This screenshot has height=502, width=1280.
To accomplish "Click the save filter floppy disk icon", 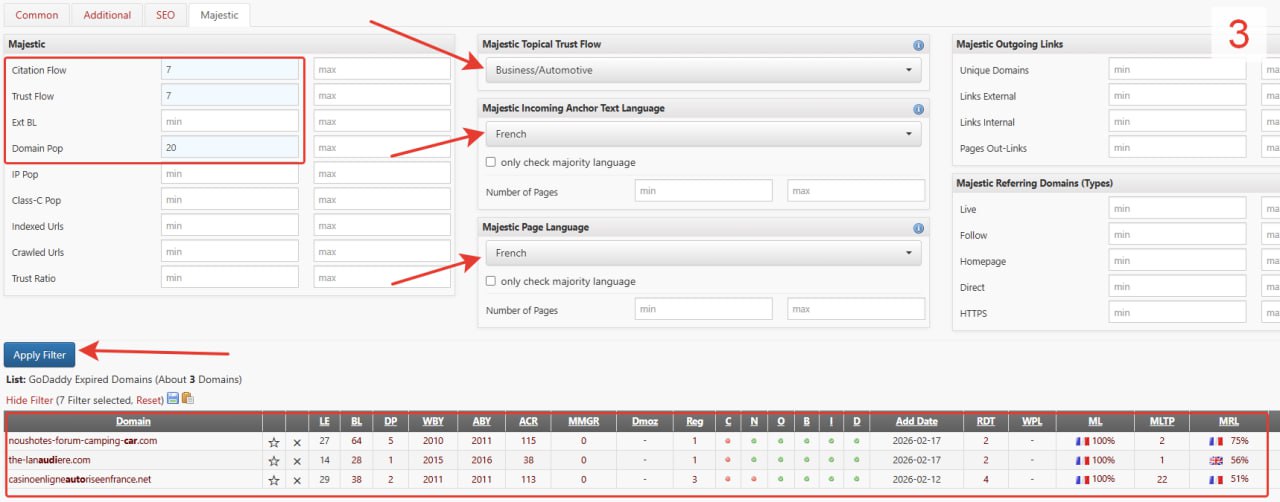I will (x=173, y=399).
